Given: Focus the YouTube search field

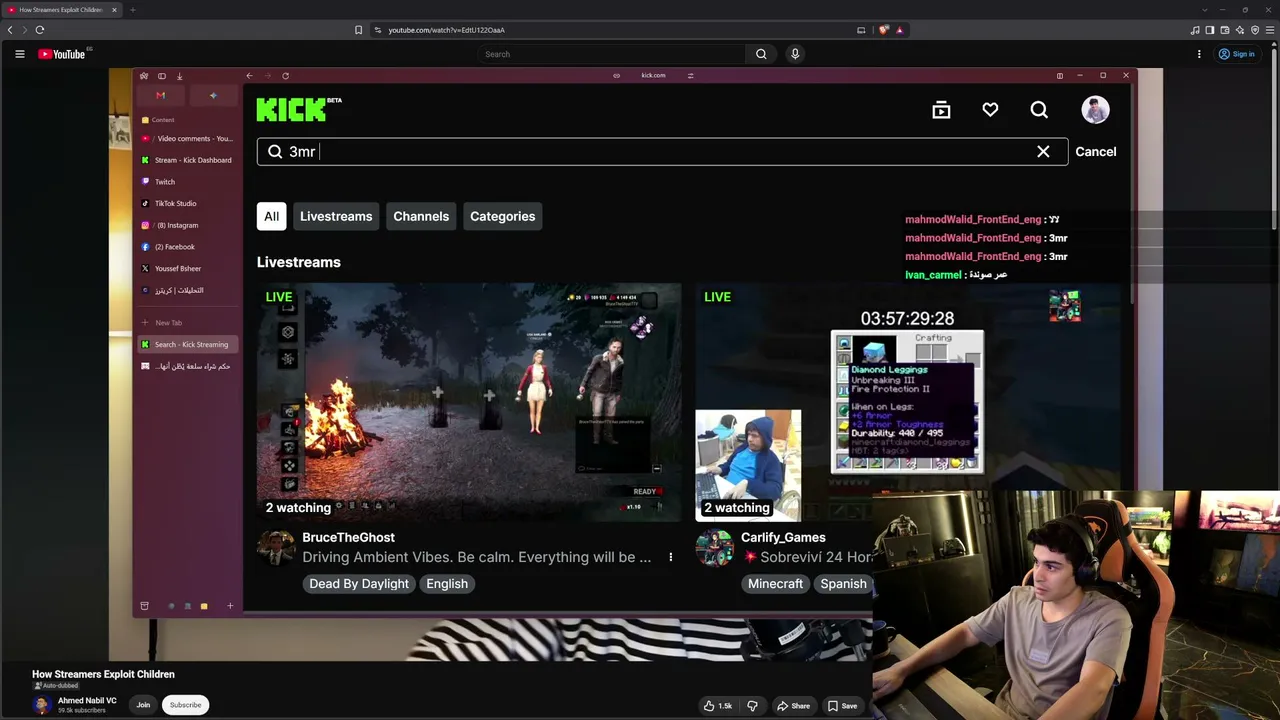Looking at the screenshot, I should [611, 54].
